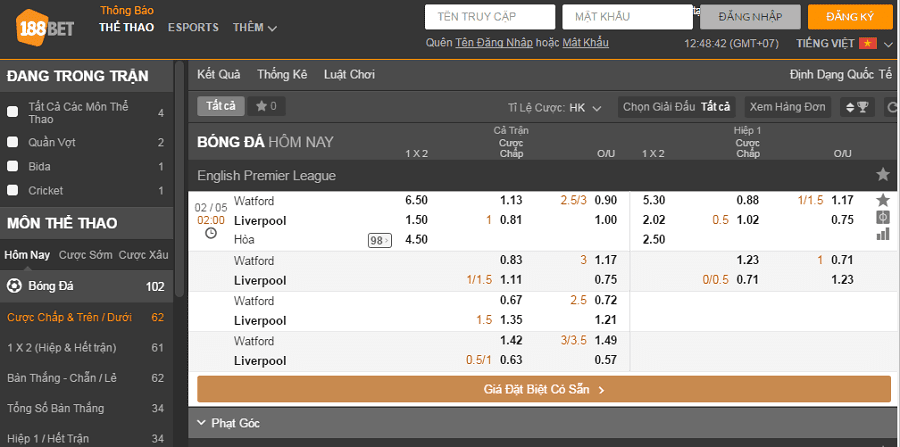Image resolution: width=900 pixels, height=447 pixels.
Task: Expand the Phạt Góc section
Action: tap(540, 423)
